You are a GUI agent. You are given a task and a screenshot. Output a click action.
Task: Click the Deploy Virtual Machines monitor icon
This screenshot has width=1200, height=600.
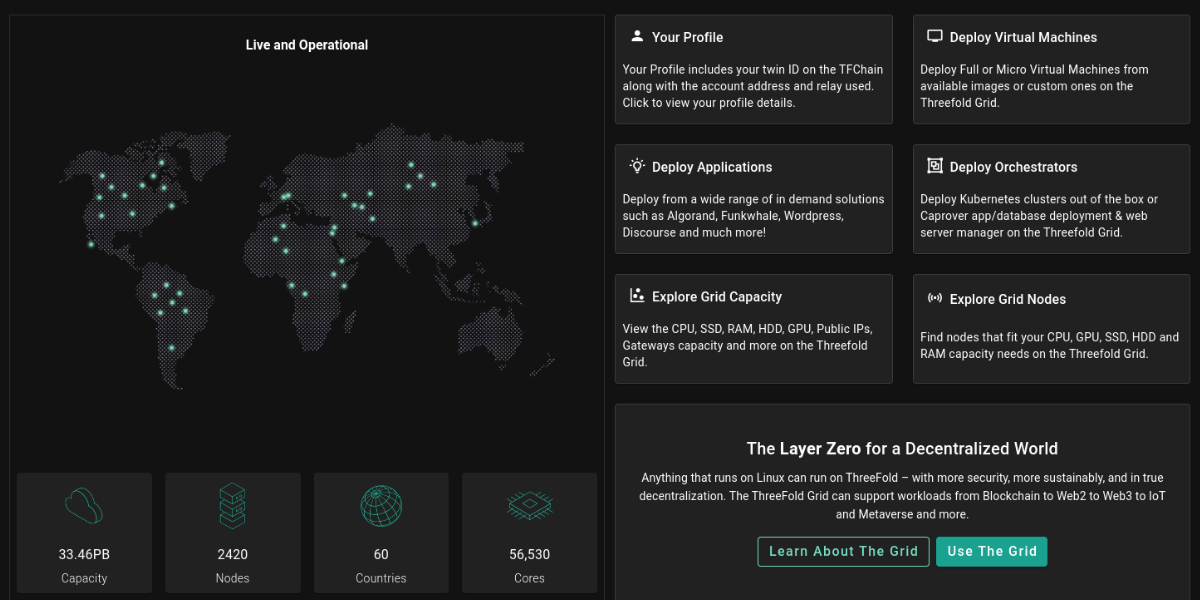[x=935, y=36]
